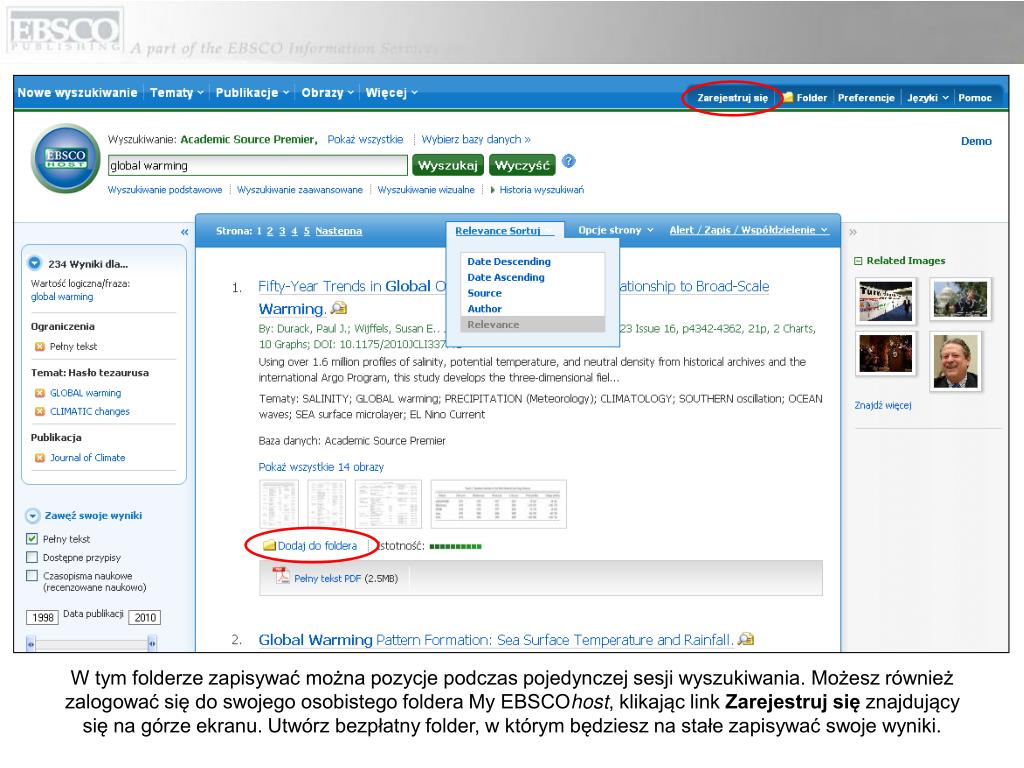Image resolution: width=1024 pixels, height=768 pixels.
Task: Remove the GLOBAL warming thesaurus term
Action: tap(39, 393)
